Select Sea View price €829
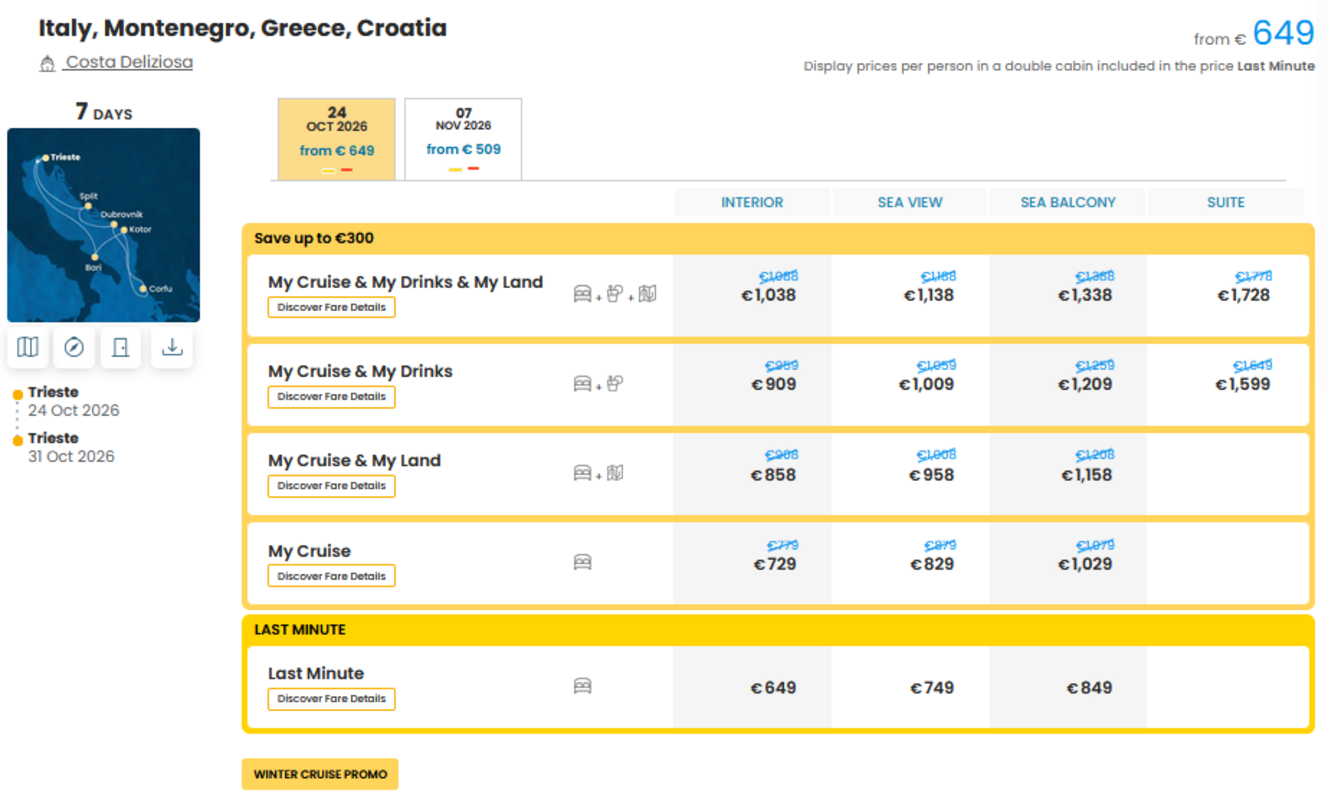 pyautogui.click(x=932, y=564)
